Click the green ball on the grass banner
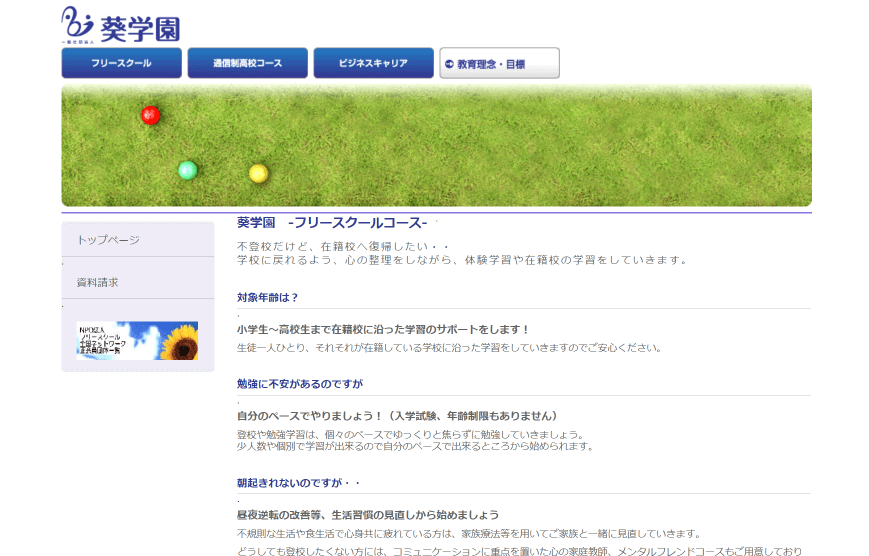This screenshot has height=556, width=869. [x=188, y=170]
